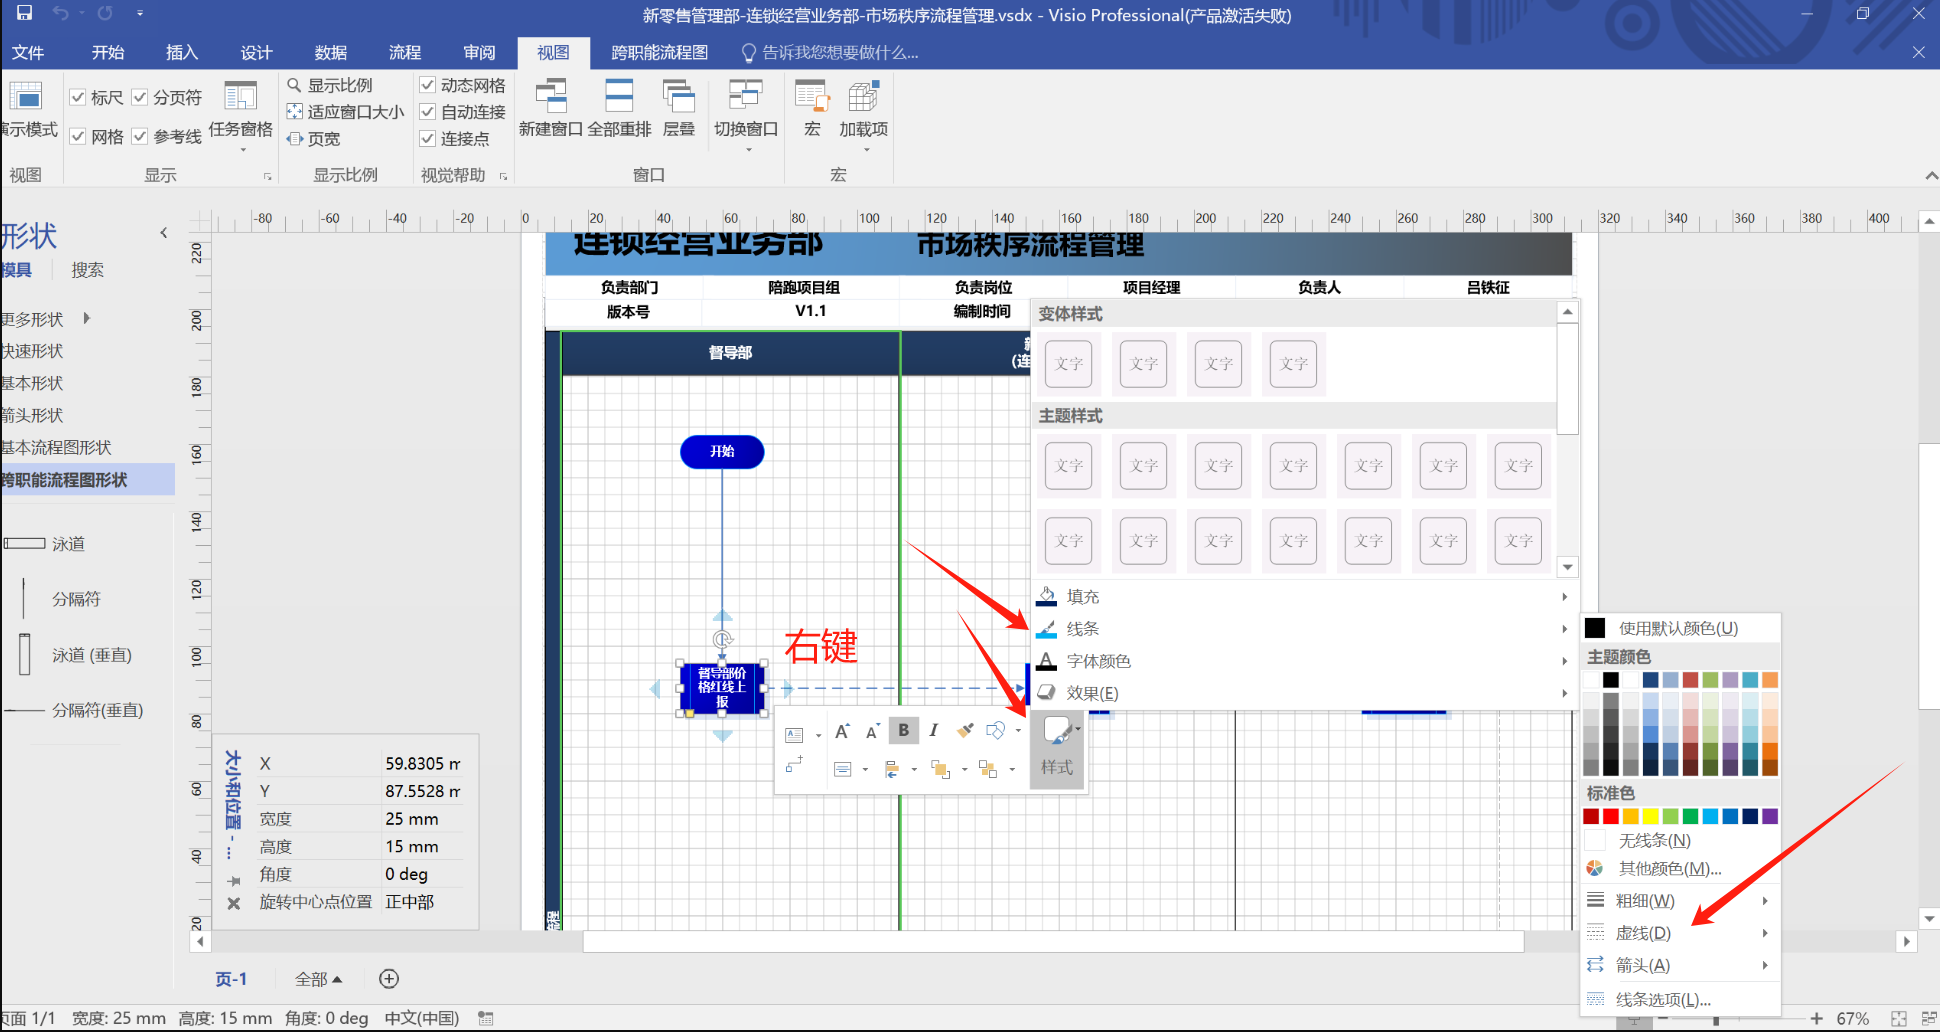The width and height of the screenshot is (1940, 1032).
Task: Increase font size in the mini toolbar
Action: 843,731
